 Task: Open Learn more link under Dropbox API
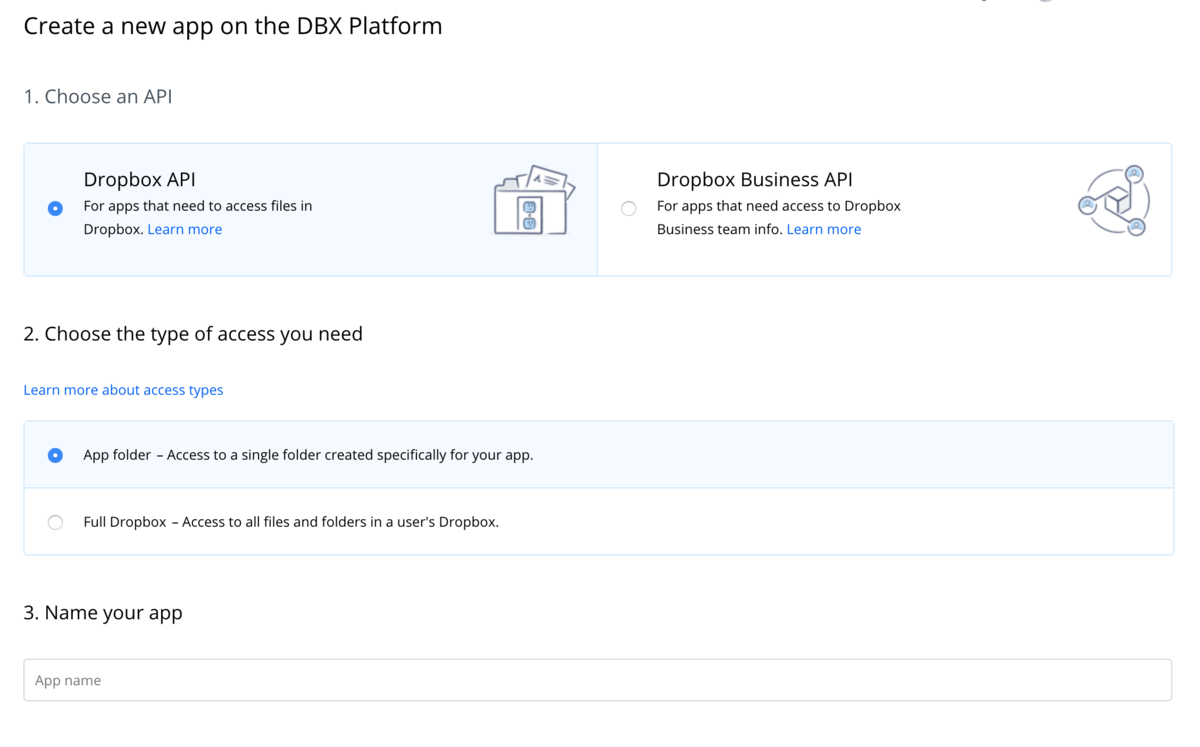coord(185,229)
